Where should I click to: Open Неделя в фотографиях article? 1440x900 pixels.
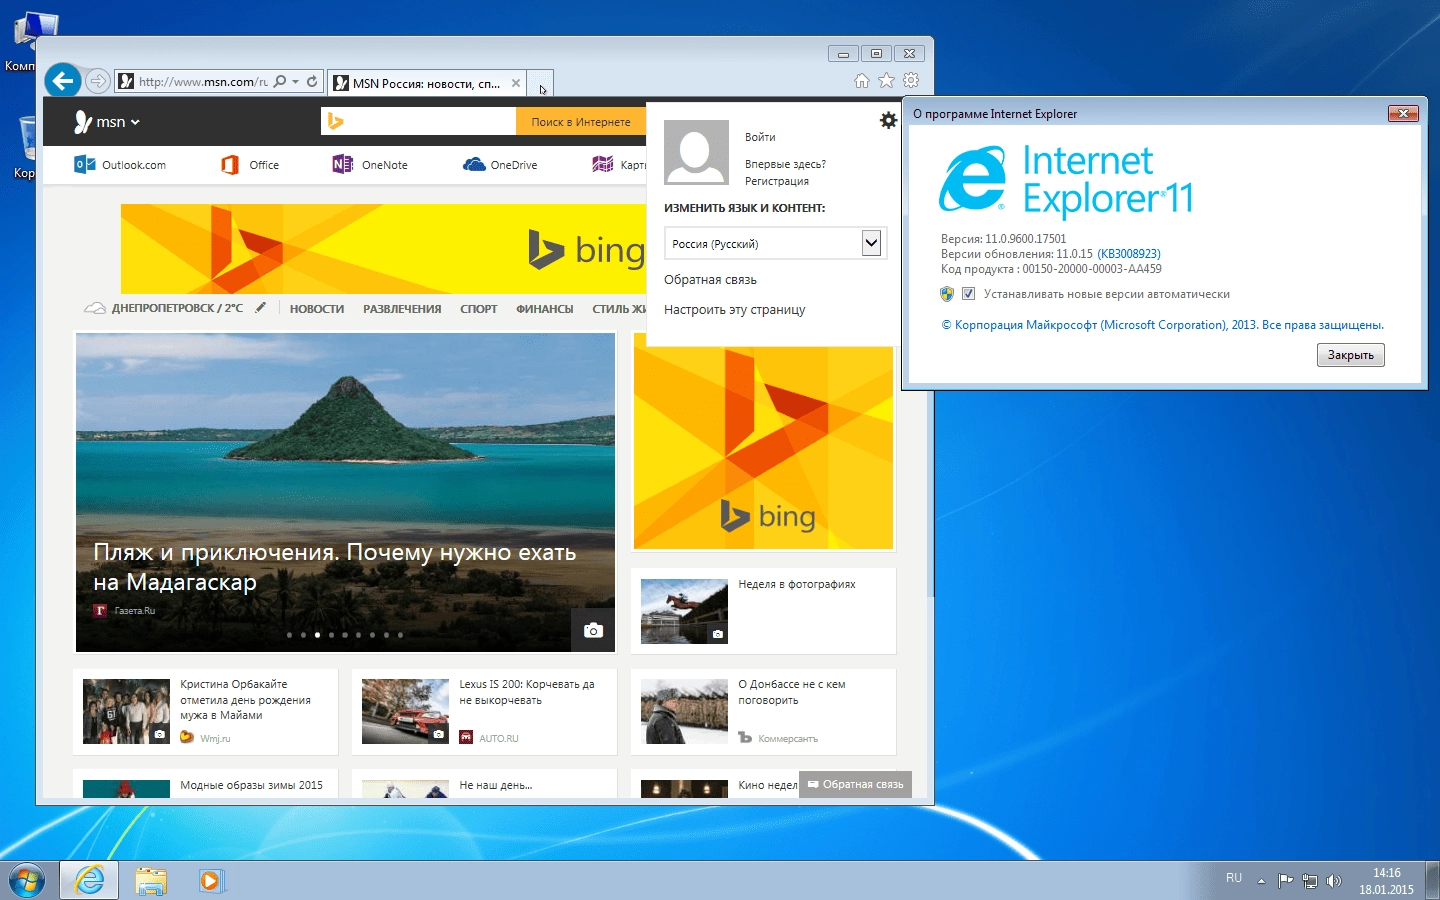click(x=797, y=584)
